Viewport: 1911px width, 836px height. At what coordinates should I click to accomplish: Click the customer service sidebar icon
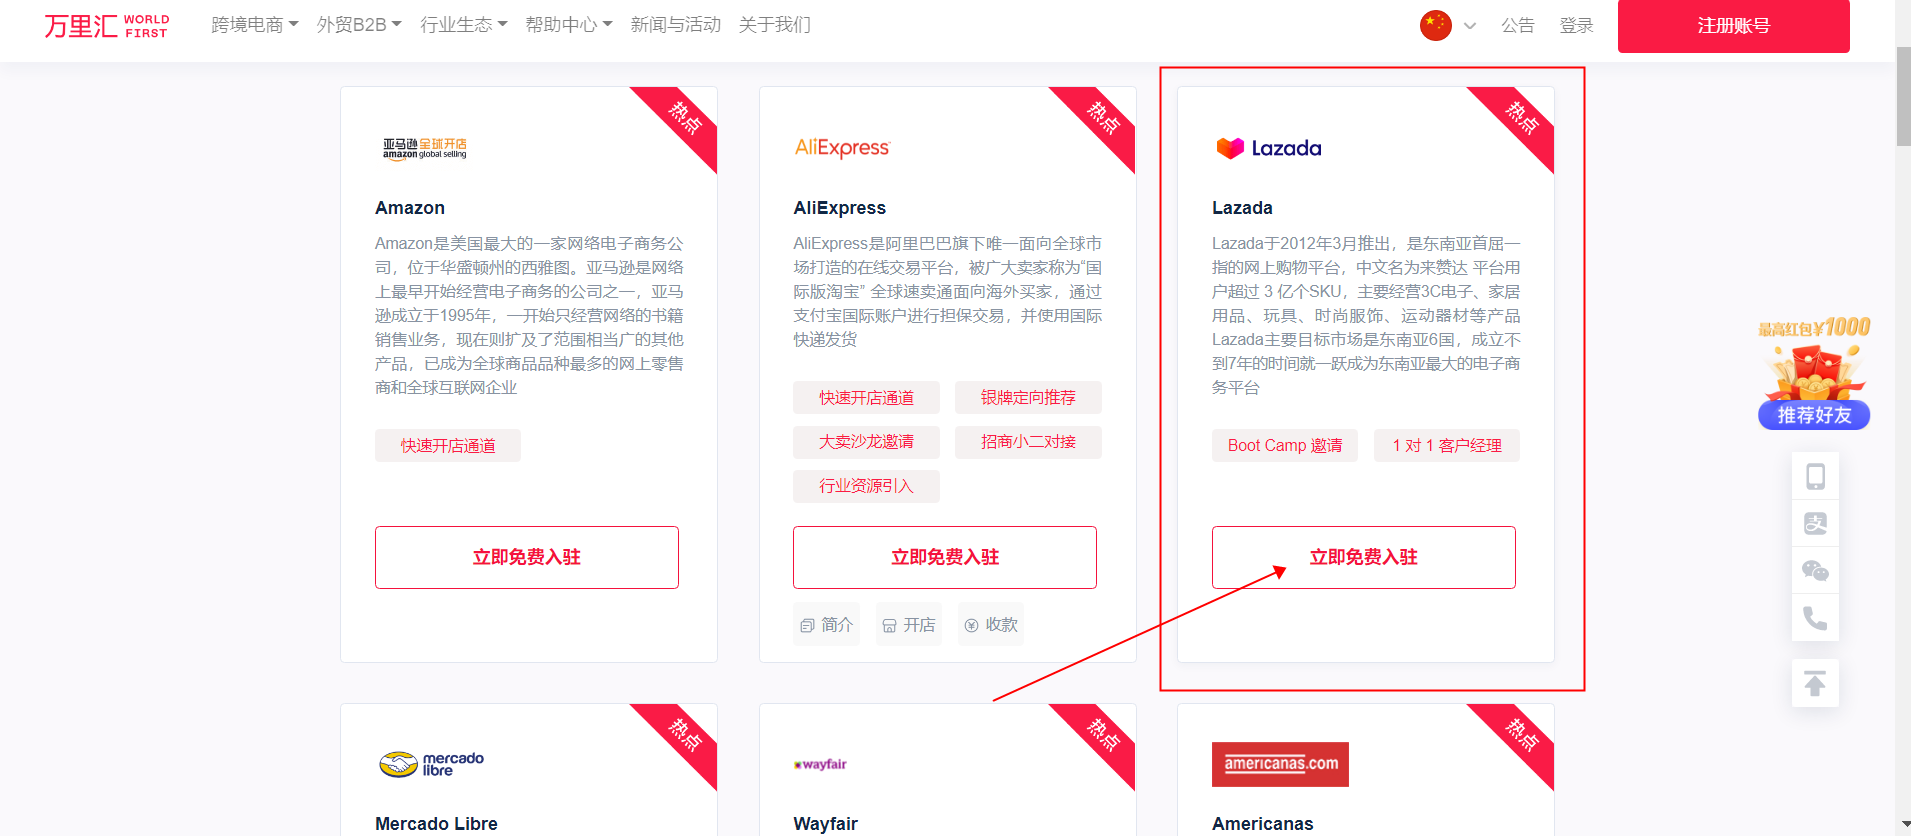[1815, 523]
